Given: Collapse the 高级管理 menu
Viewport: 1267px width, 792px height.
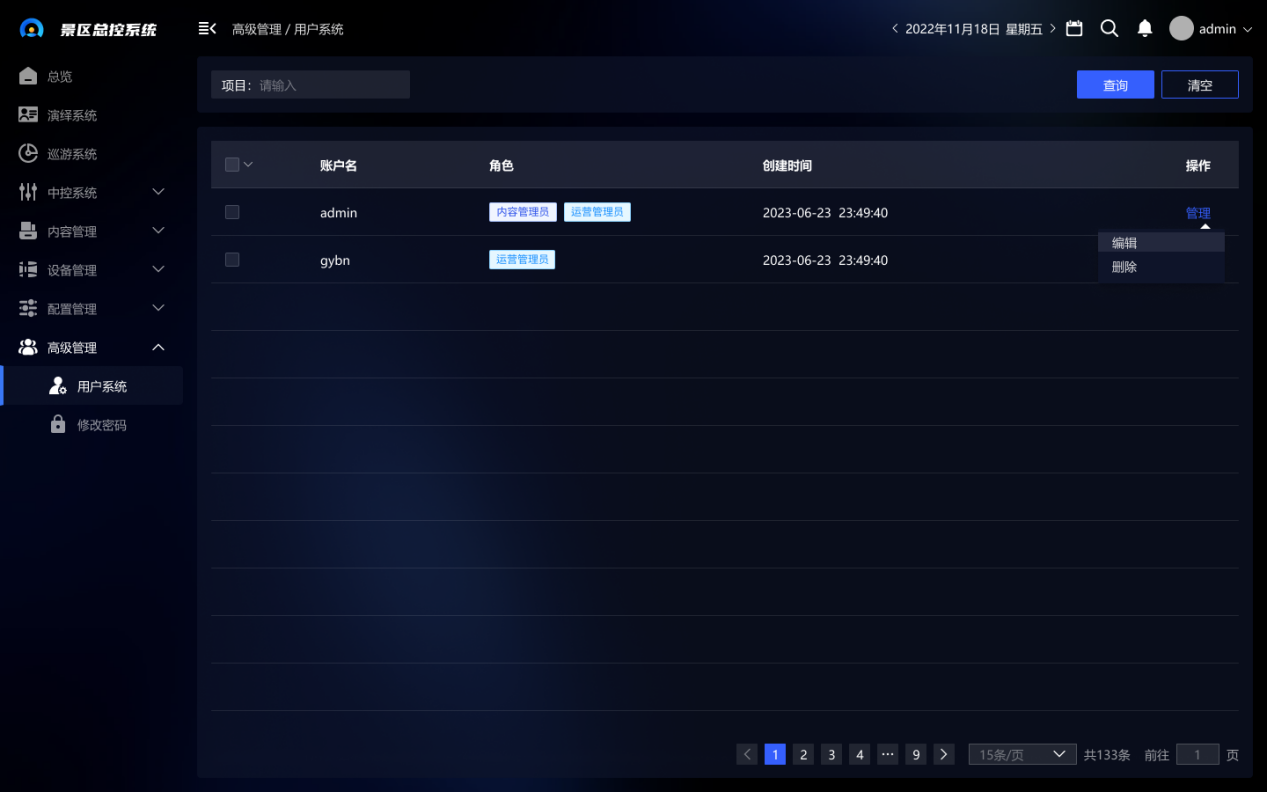Looking at the screenshot, I should coord(158,347).
